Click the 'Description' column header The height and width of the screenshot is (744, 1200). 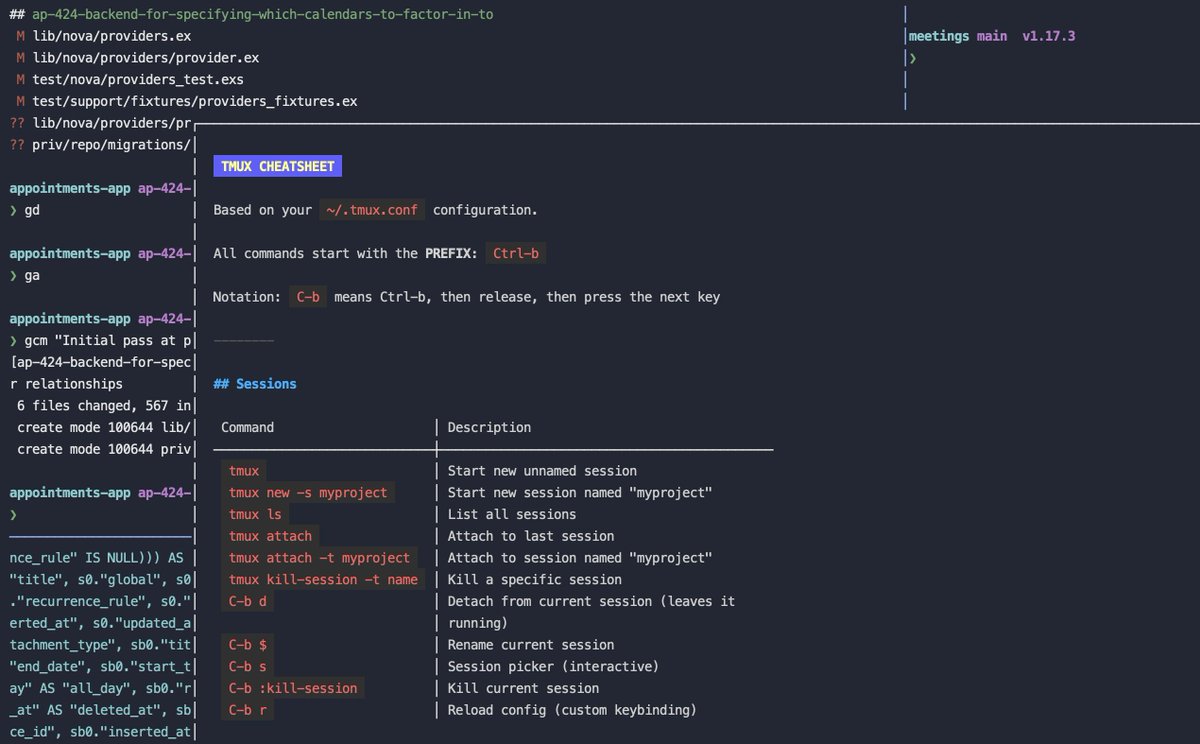click(x=489, y=427)
